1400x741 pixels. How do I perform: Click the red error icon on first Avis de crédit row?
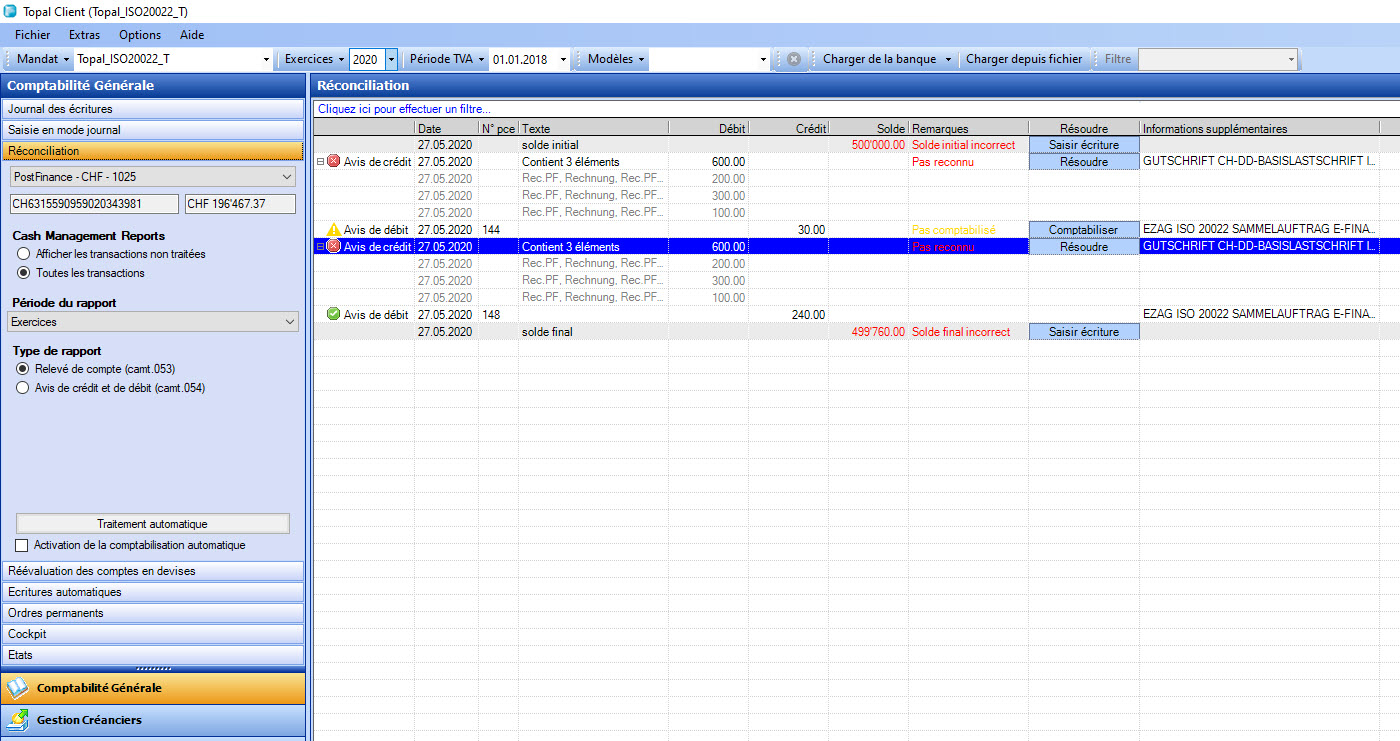click(333, 162)
